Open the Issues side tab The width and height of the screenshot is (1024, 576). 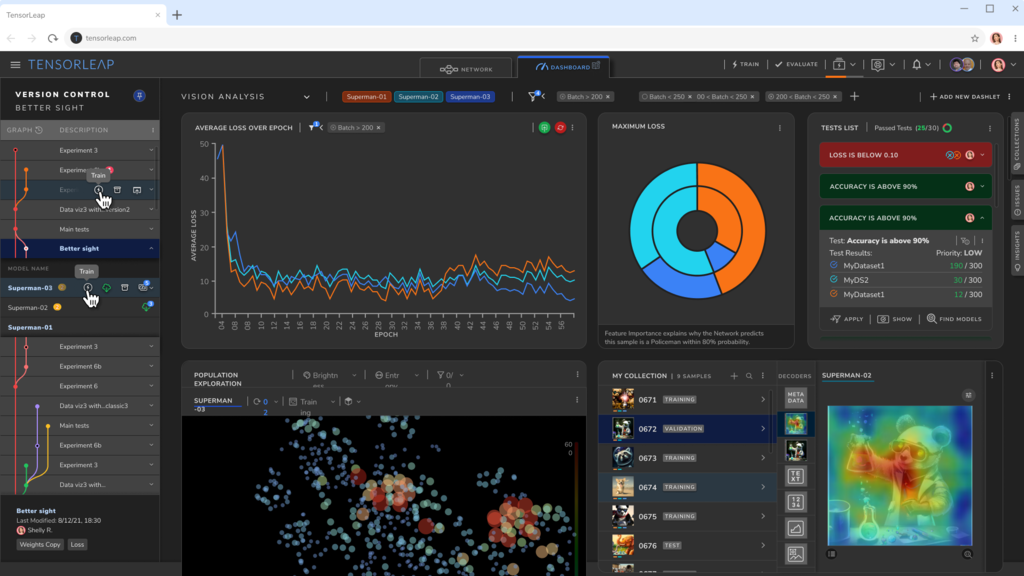click(1017, 200)
